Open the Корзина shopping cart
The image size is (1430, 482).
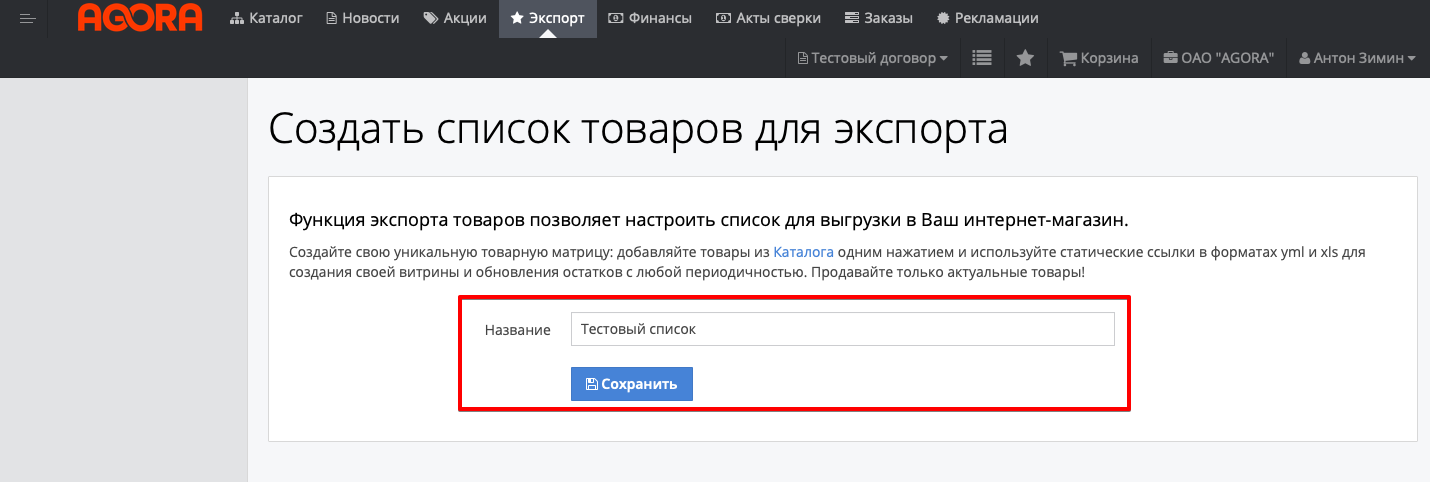[1099, 58]
